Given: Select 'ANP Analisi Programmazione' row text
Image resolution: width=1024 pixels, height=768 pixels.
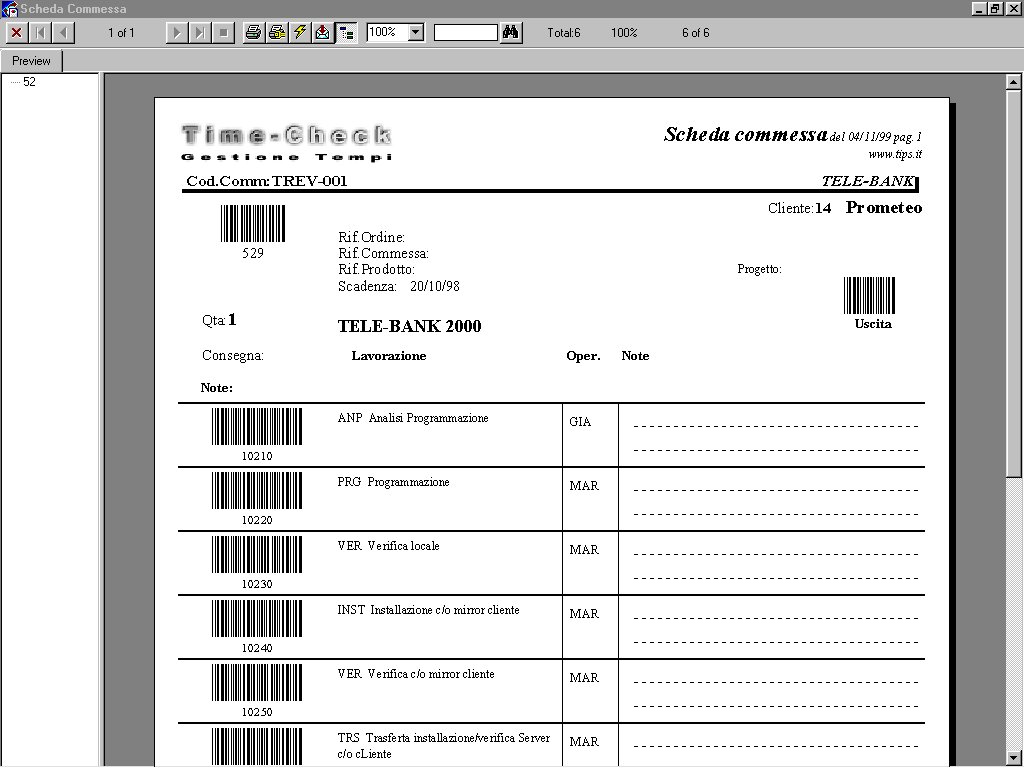Looking at the screenshot, I should point(413,418).
